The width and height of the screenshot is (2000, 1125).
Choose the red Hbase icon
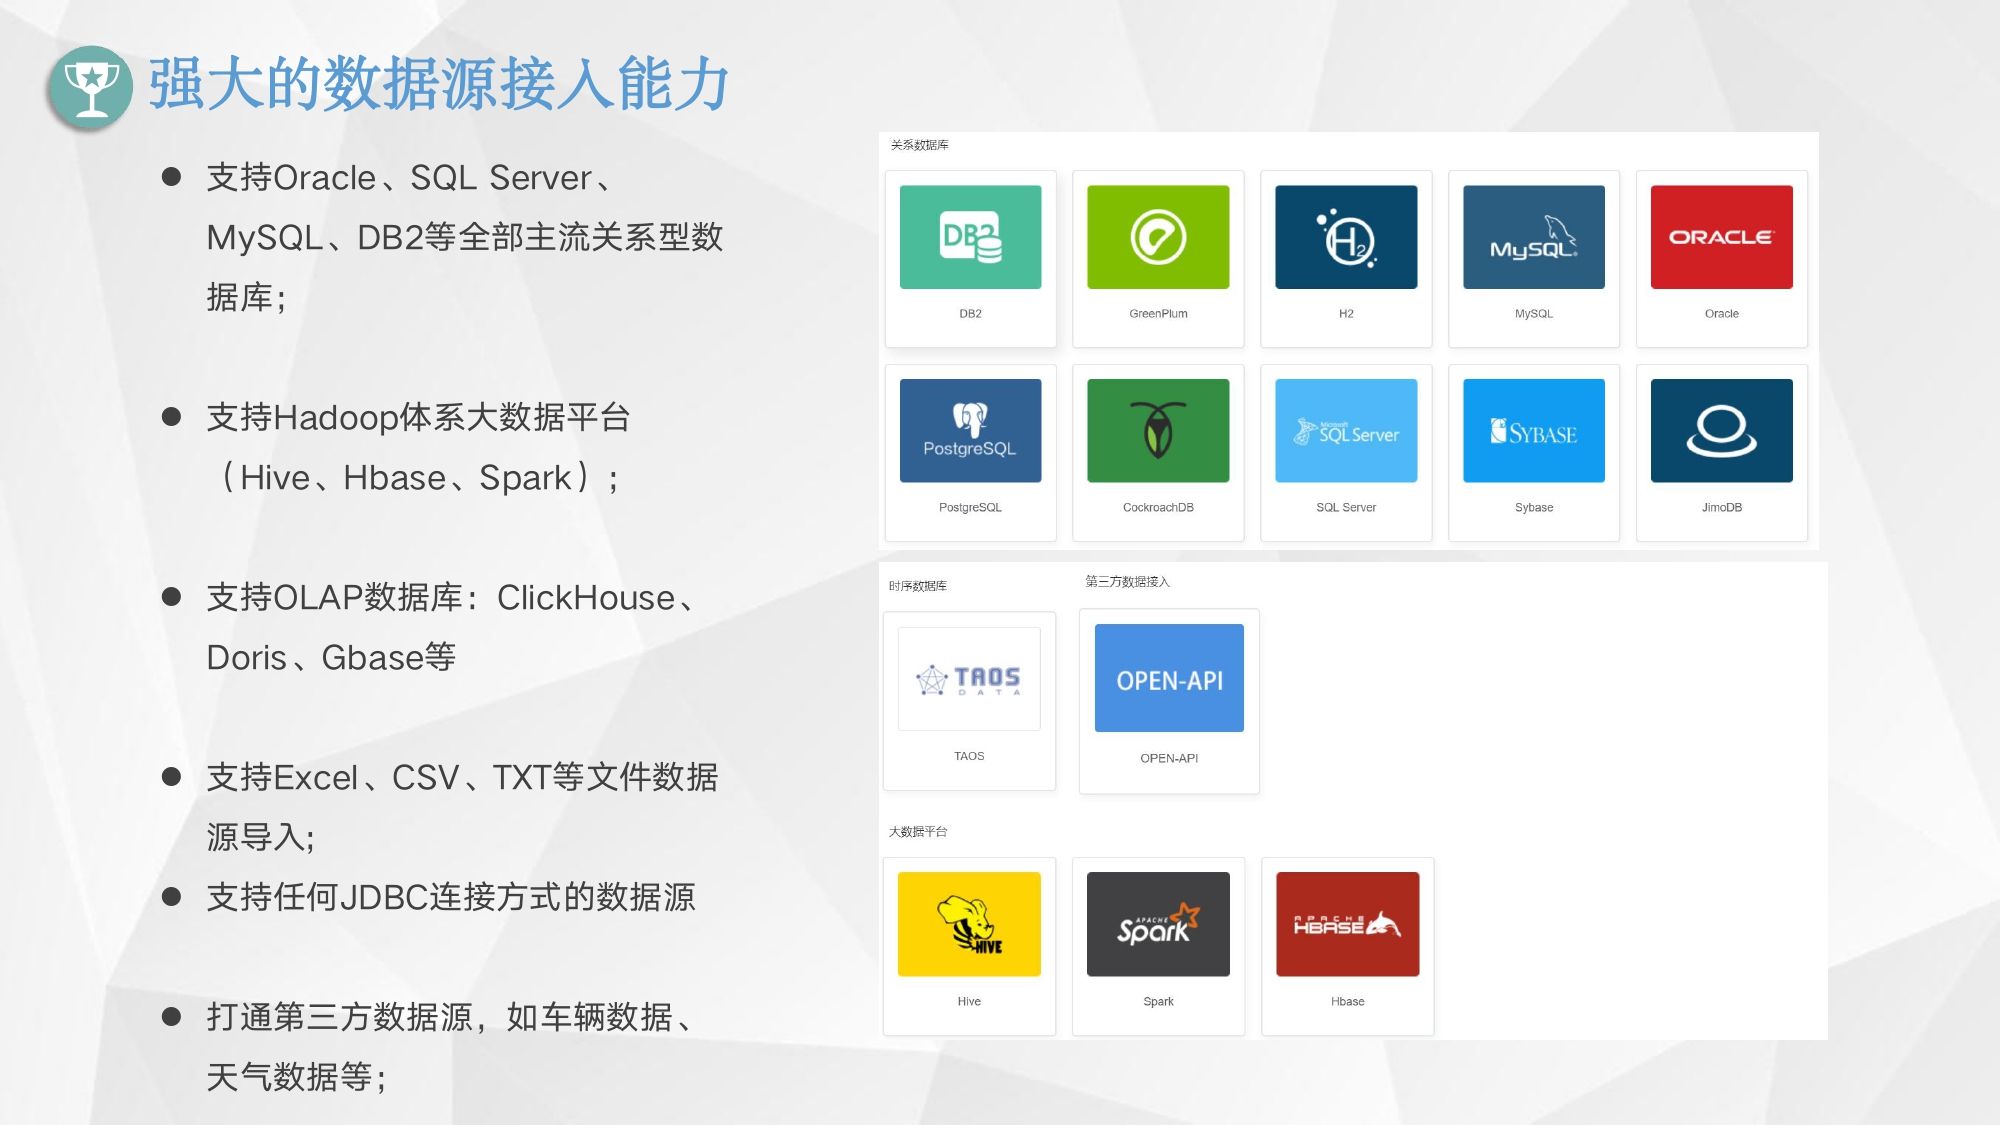[1347, 924]
